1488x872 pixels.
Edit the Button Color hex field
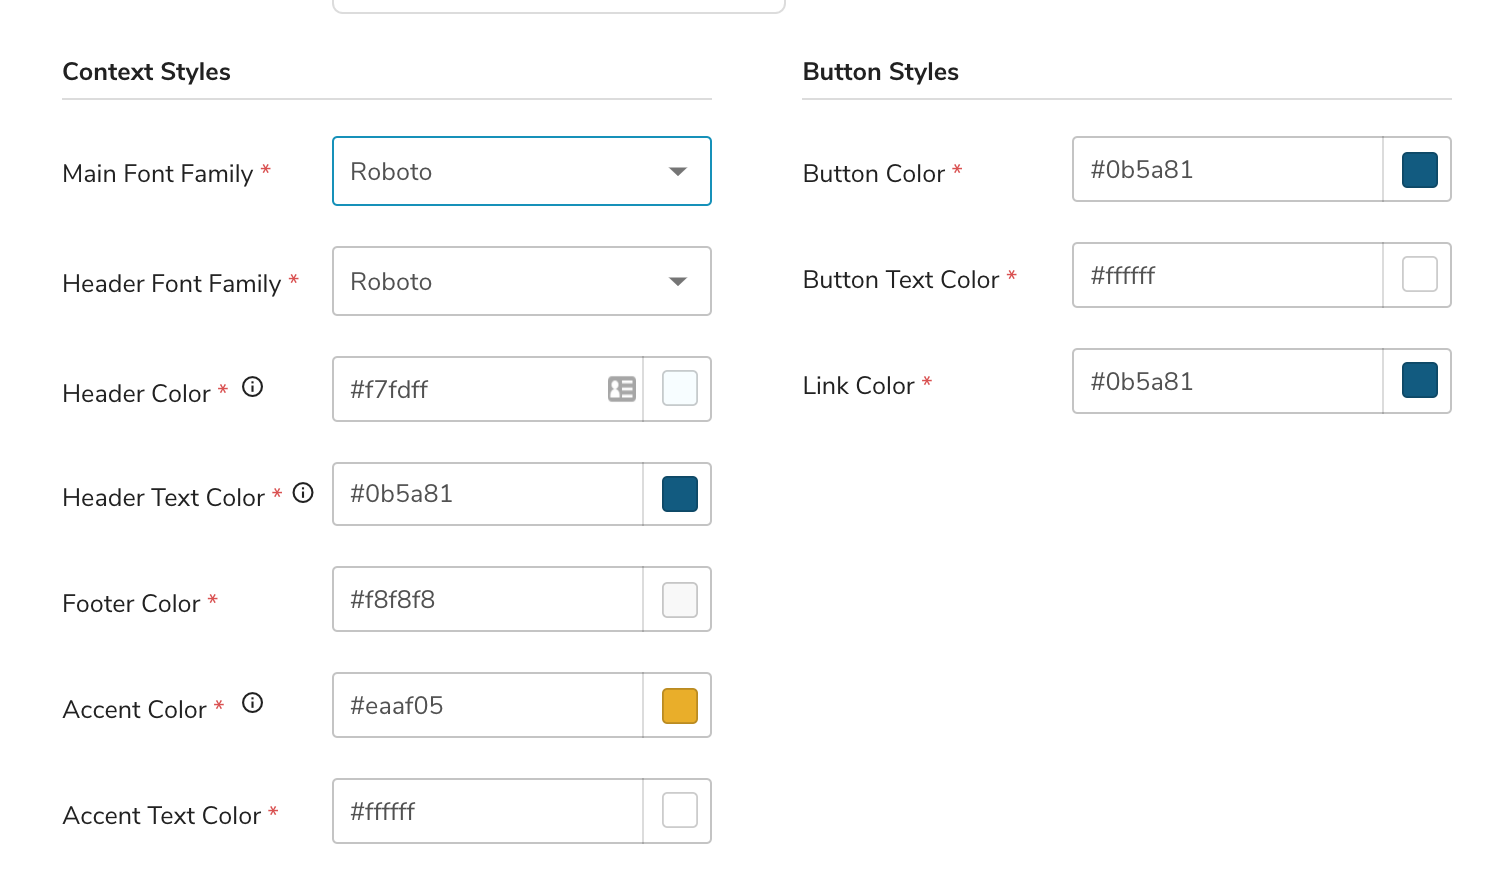tap(1228, 169)
